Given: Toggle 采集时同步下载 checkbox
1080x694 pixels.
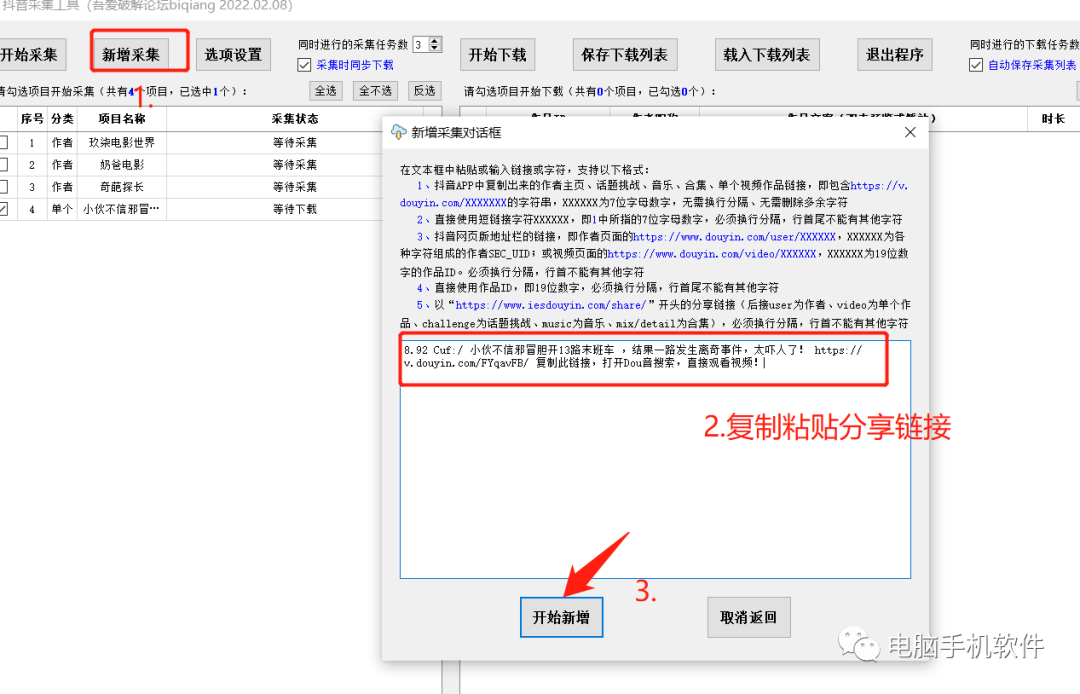Looking at the screenshot, I should point(304,65).
